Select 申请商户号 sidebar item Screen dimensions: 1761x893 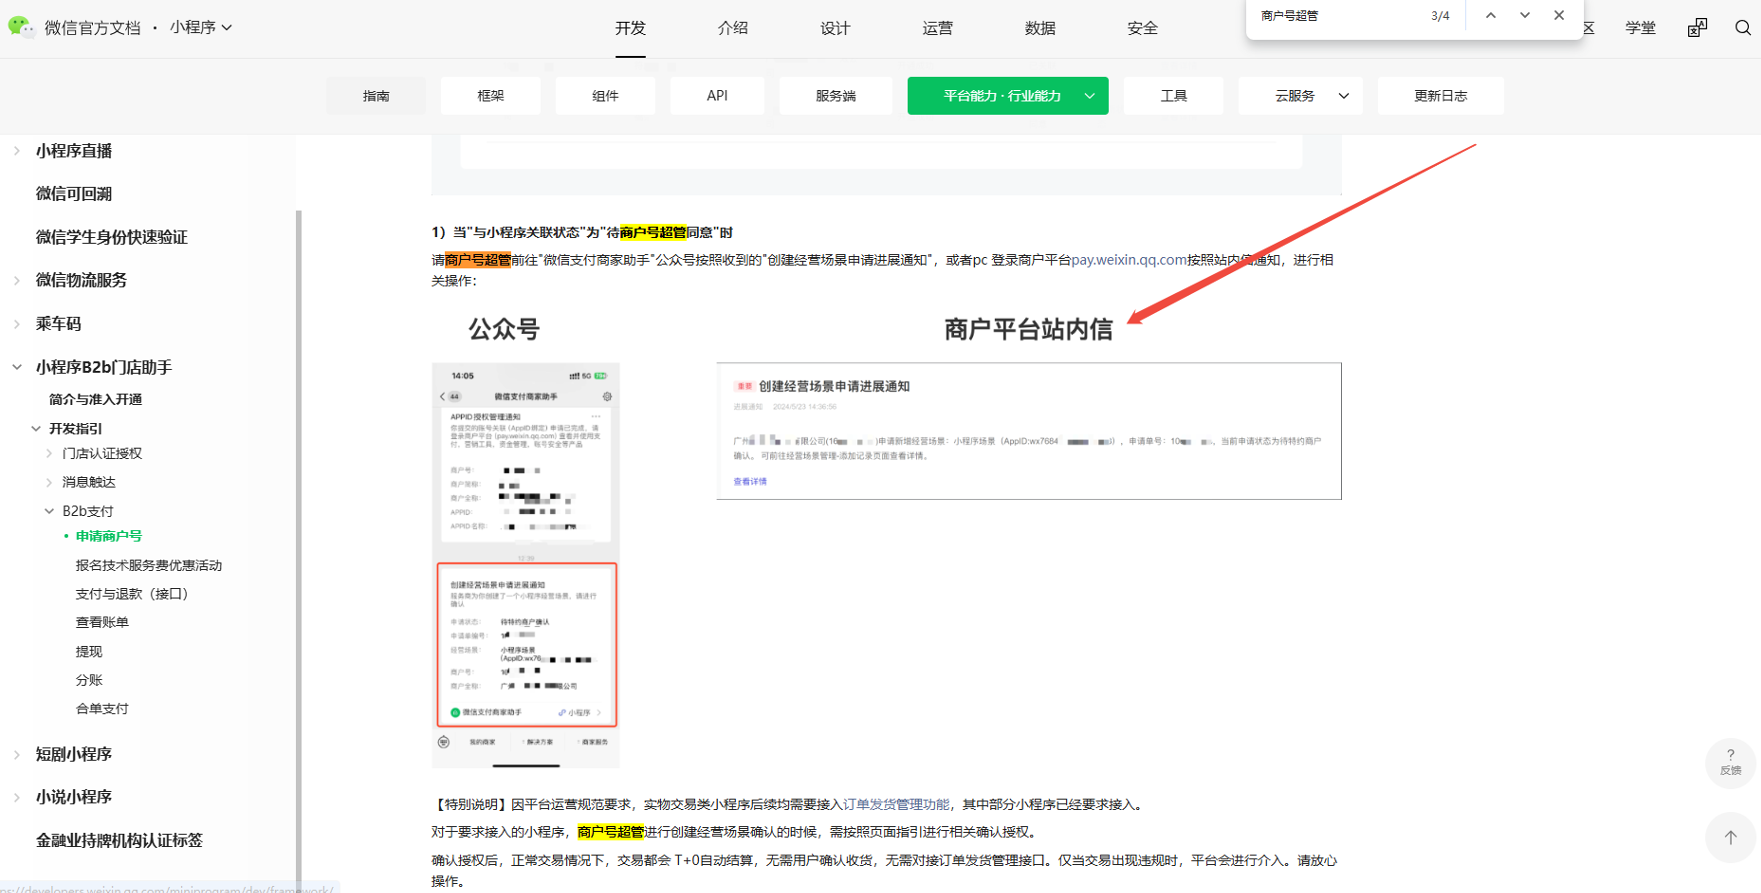(109, 536)
